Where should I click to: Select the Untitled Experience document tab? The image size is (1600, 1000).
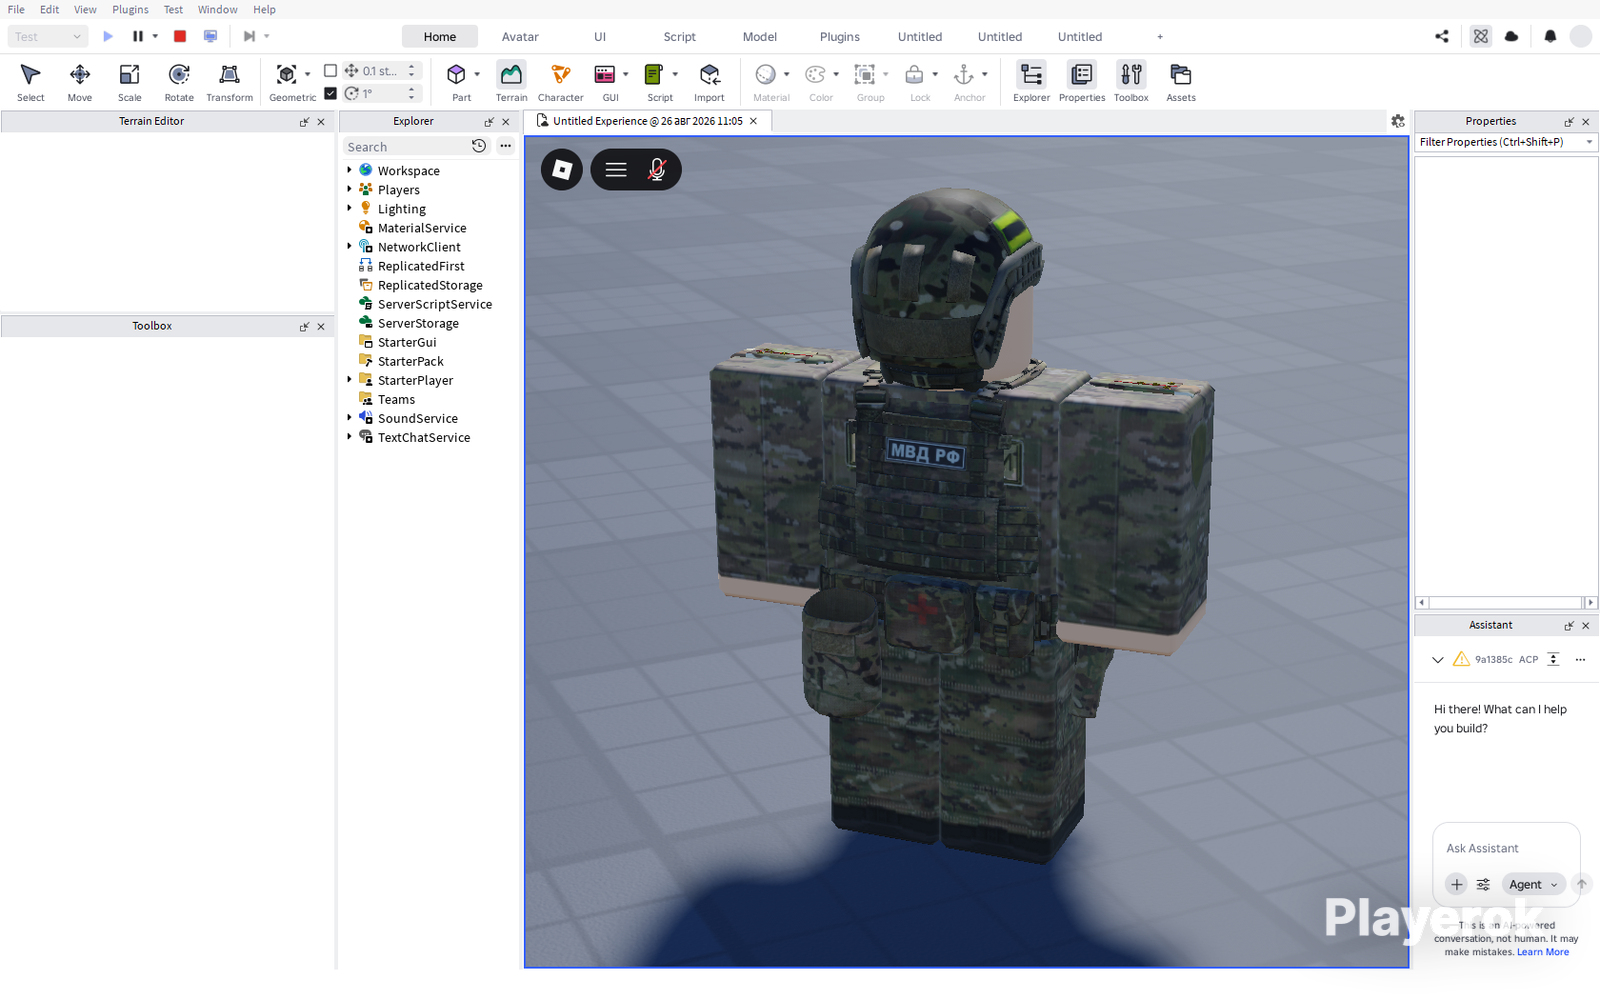[x=648, y=121]
